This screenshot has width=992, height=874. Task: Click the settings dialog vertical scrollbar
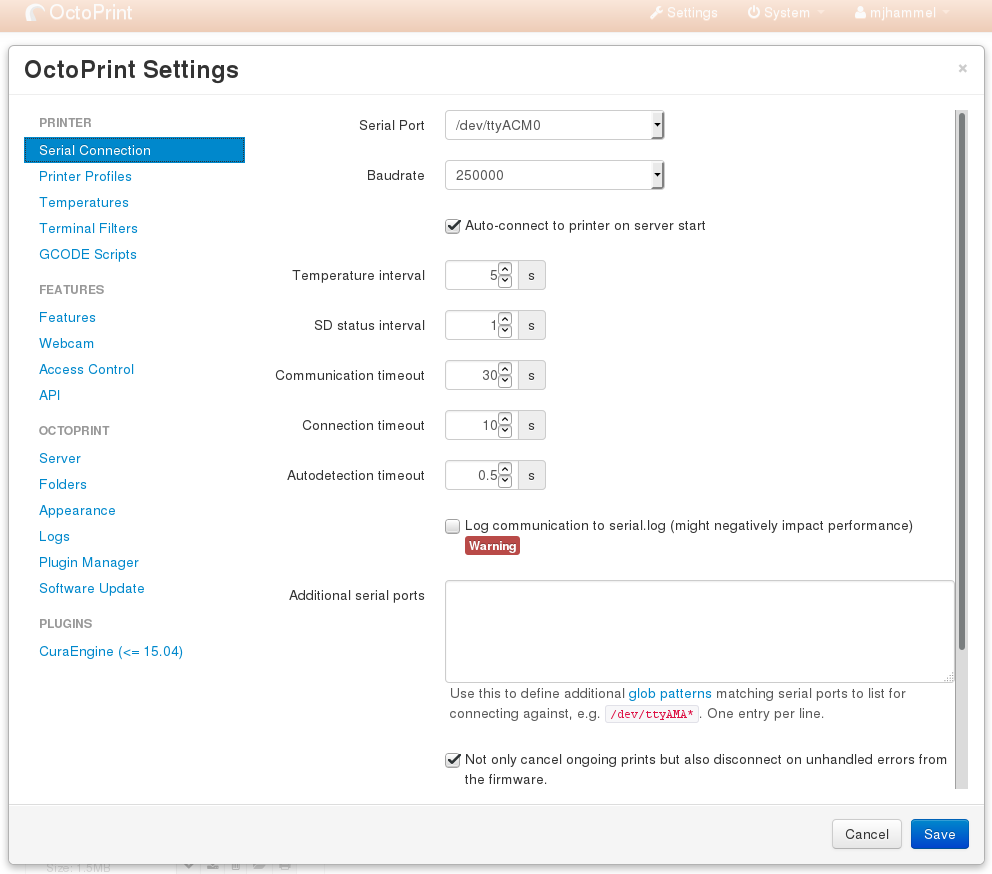pos(962,381)
